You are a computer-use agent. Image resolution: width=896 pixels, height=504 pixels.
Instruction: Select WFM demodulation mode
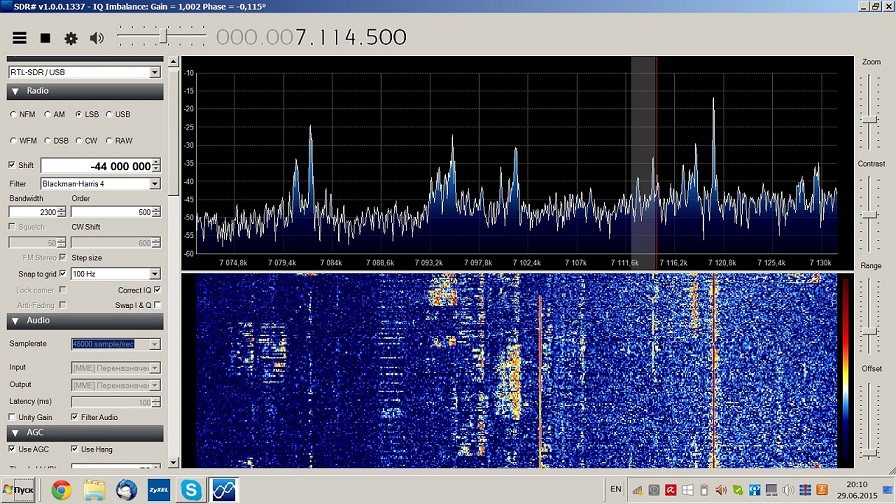13,141
